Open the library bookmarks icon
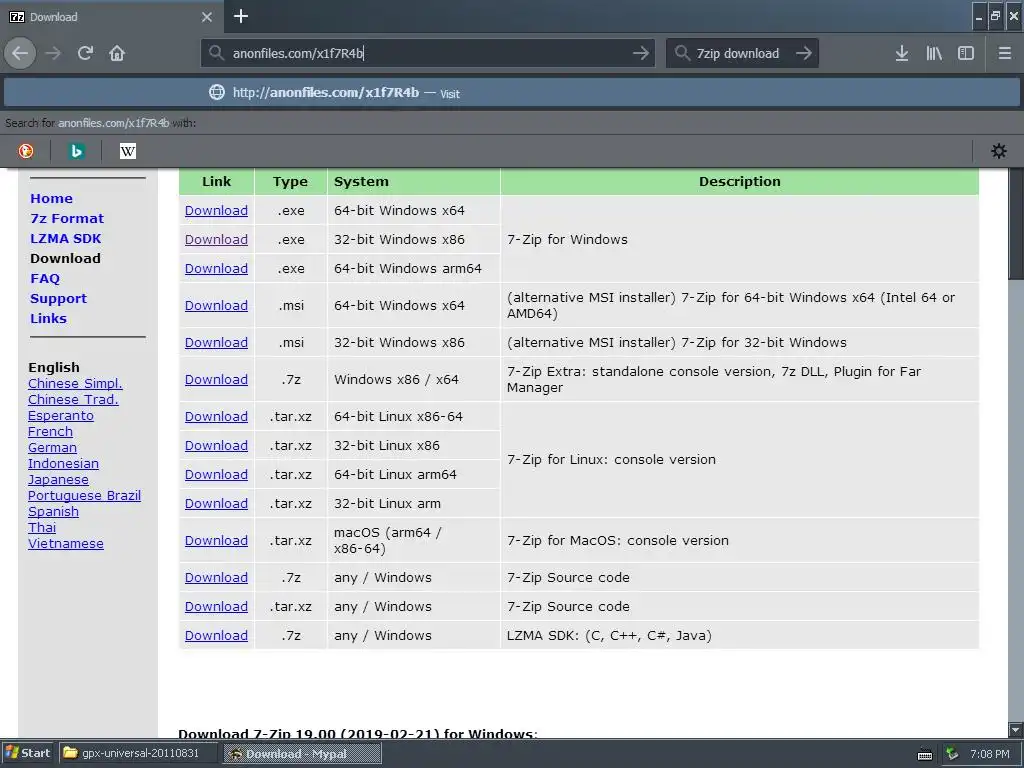Image resolution: width=1024 pixels, height=768 pixels. (934, 53)
